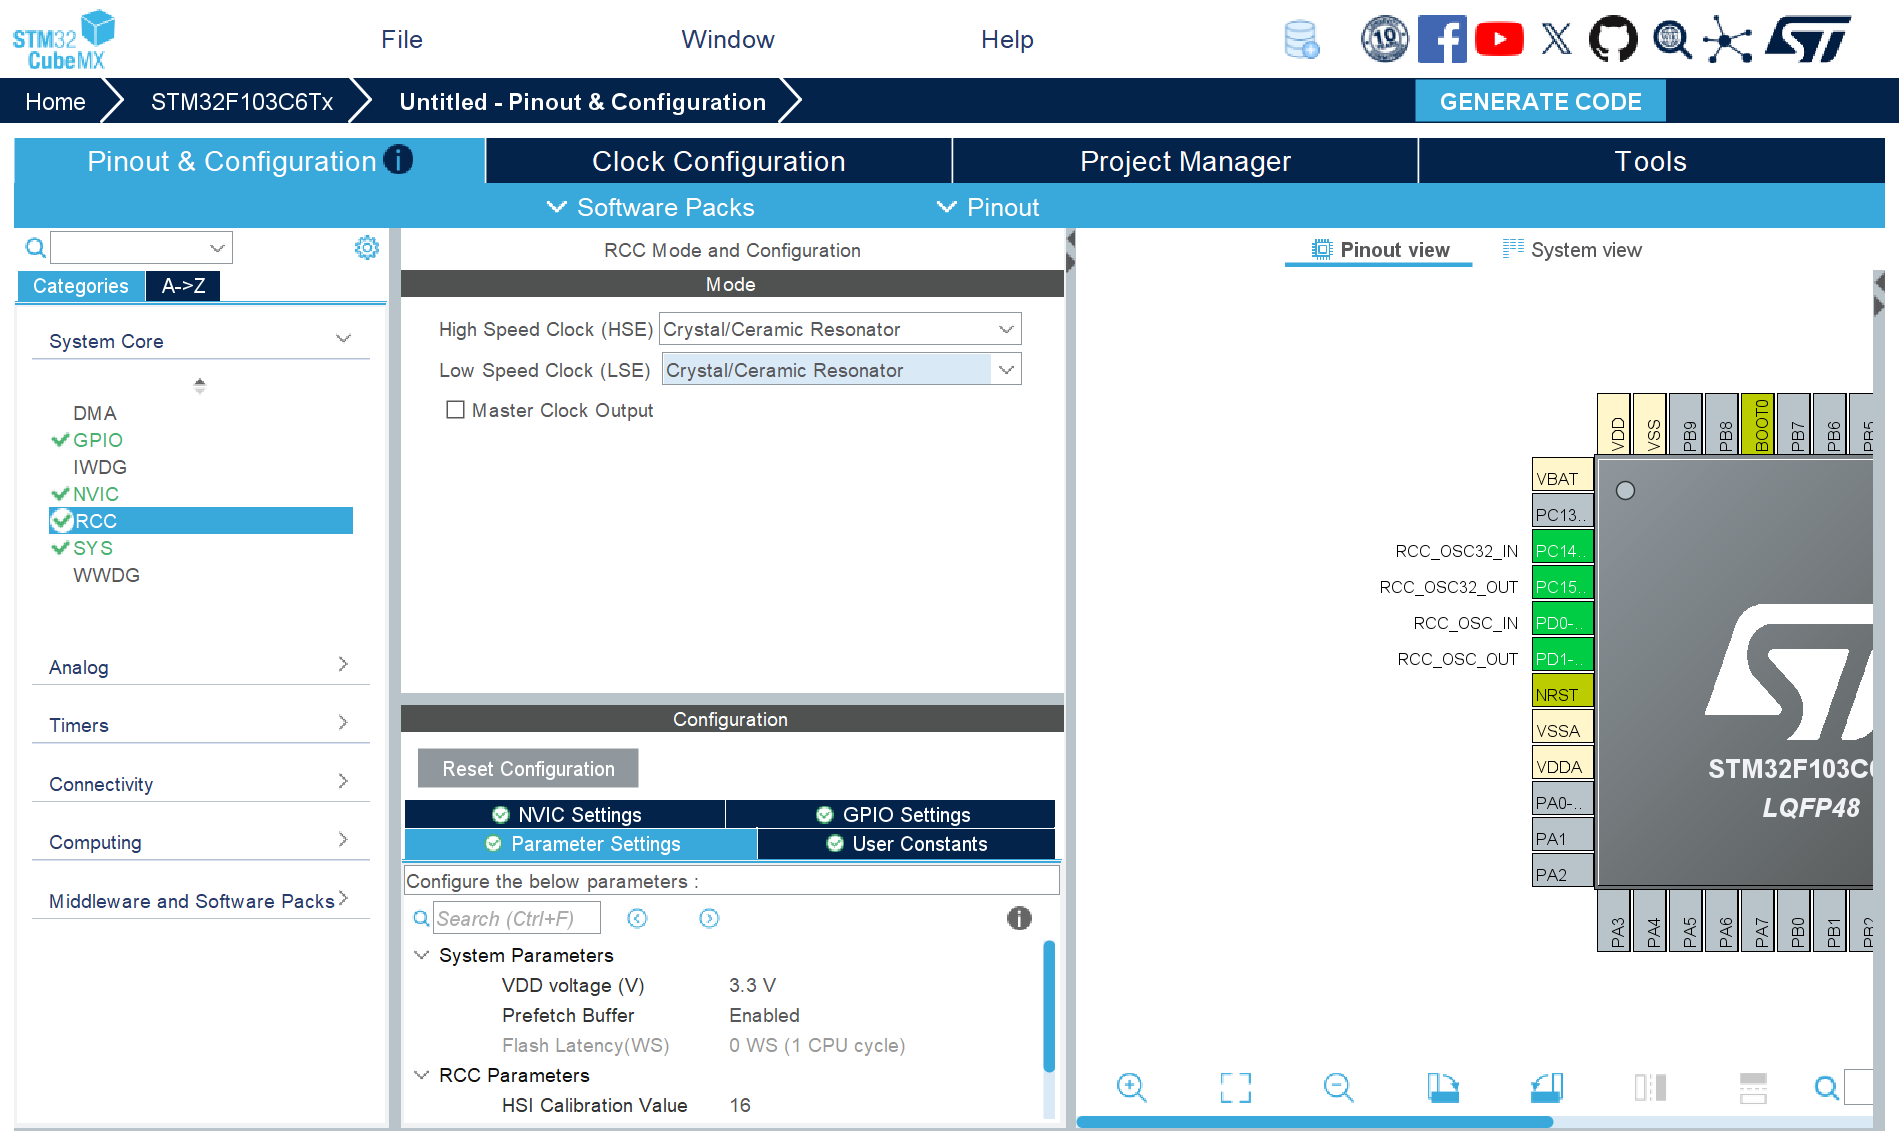Image resolution: width=1899 pixels, height=1145 pixels.
Task: Open the X social link icon
Action: 1556,40
